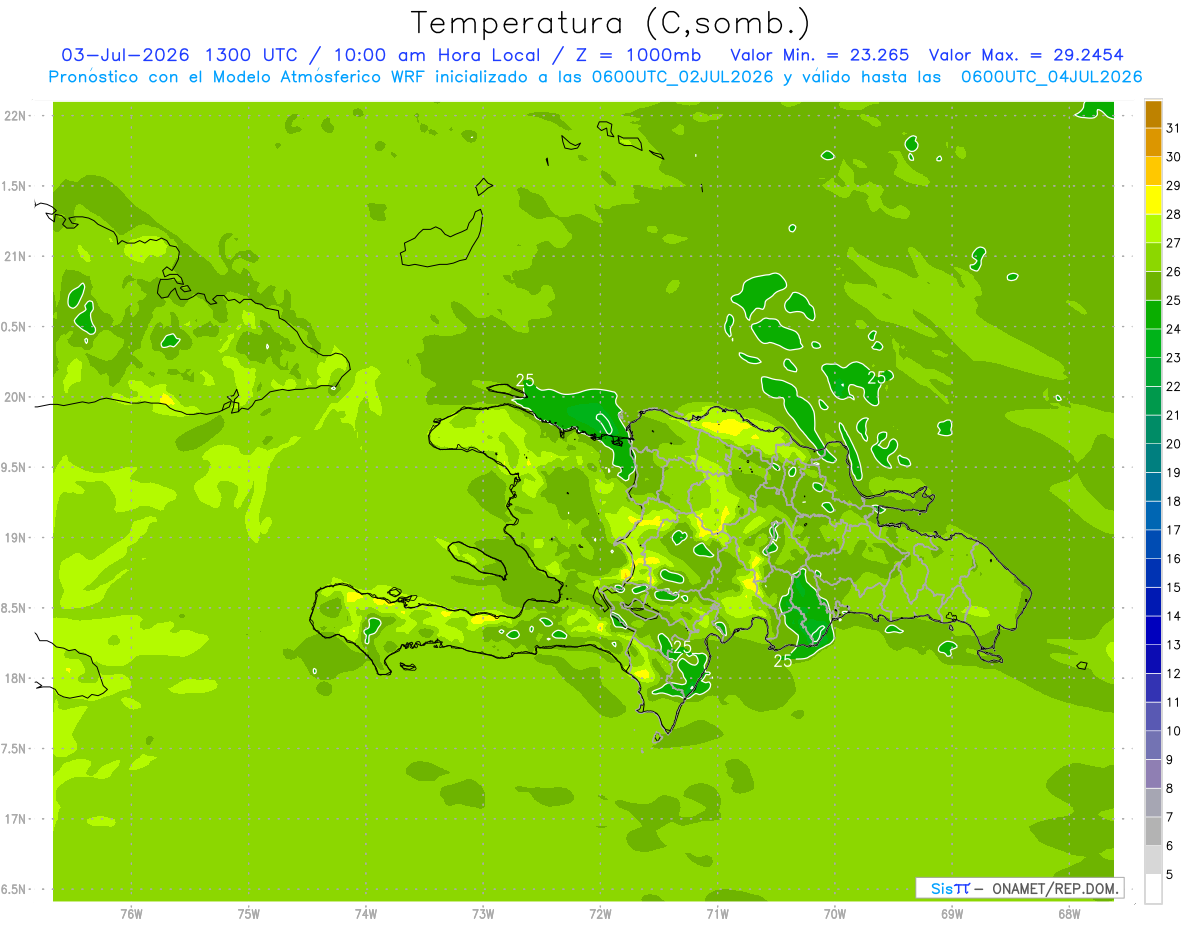
Task: Select the 0600UTC_04JUL2026 valid-until time
Action: click(1051, 77)
